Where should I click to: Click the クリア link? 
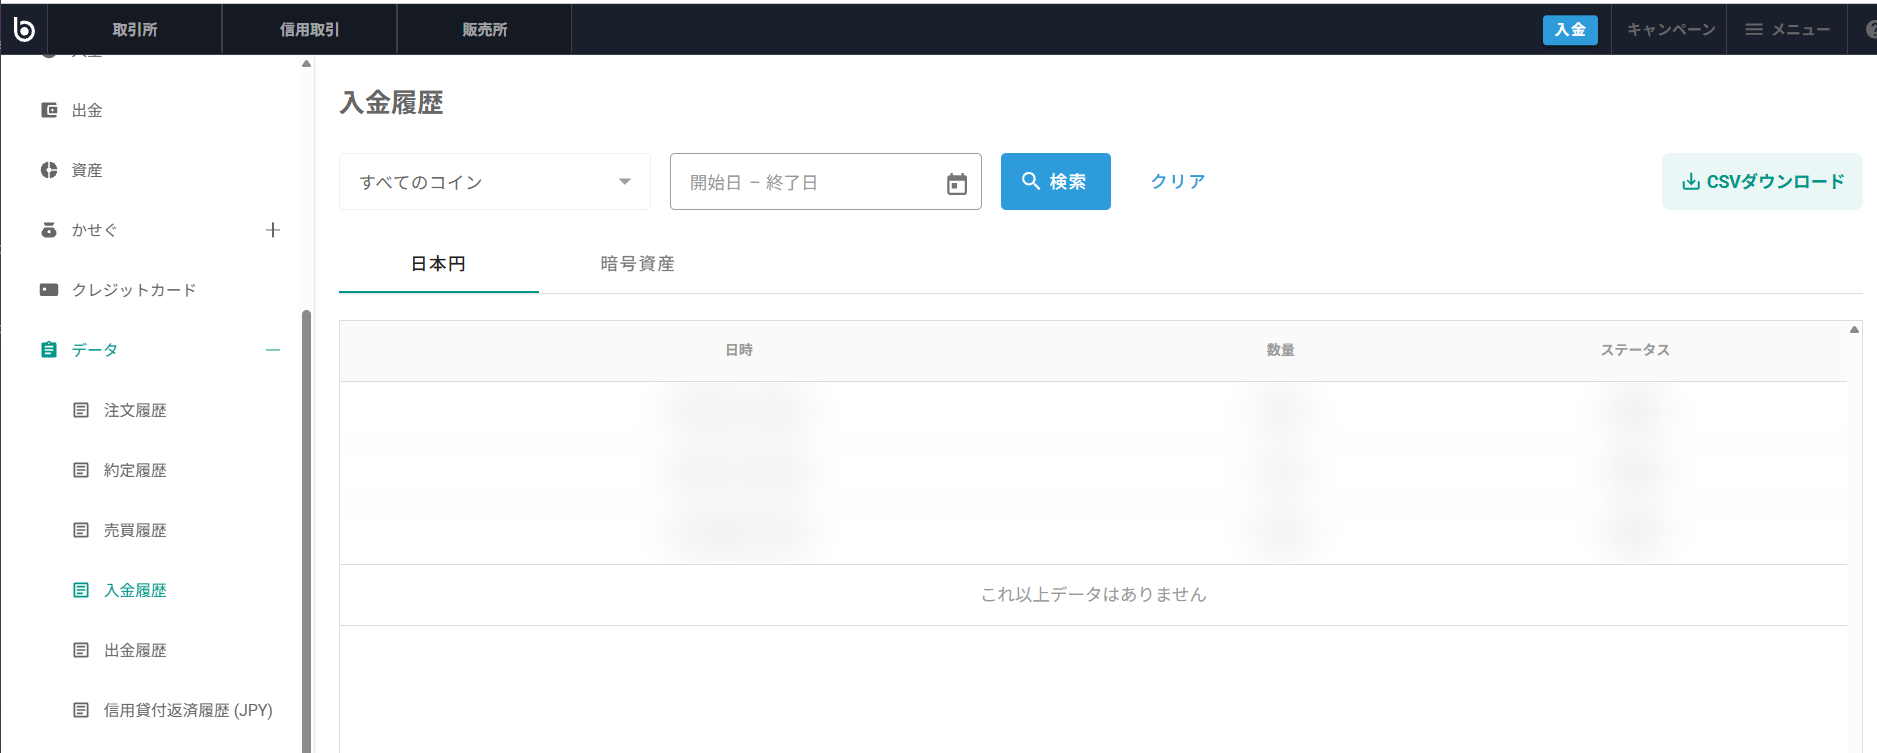point(1178,181)
